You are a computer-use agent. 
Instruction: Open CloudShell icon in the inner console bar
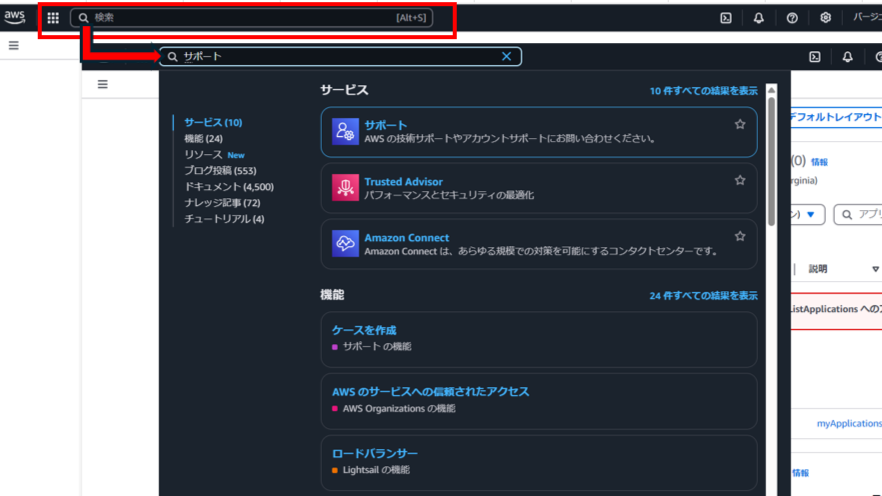coord(814,57)
